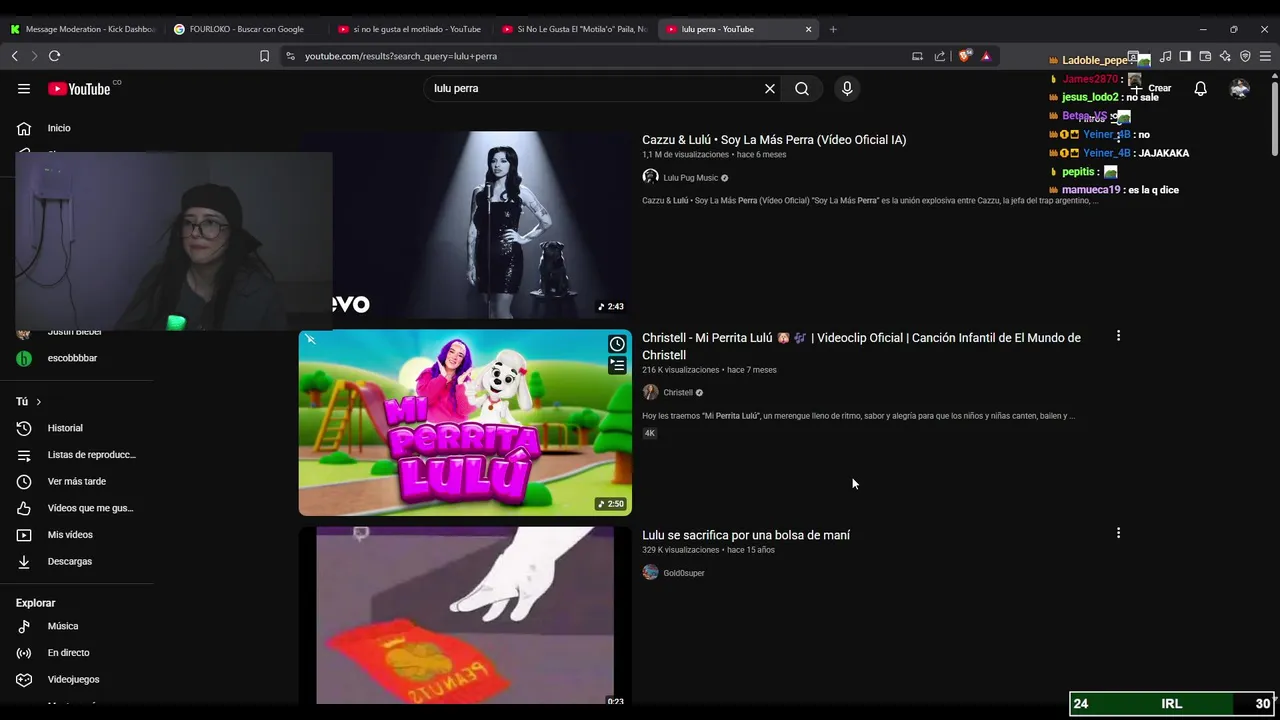Viewport: 1280px width, 720px height.
Task: Visit Gold0super channel link
Action: (684, 573)
